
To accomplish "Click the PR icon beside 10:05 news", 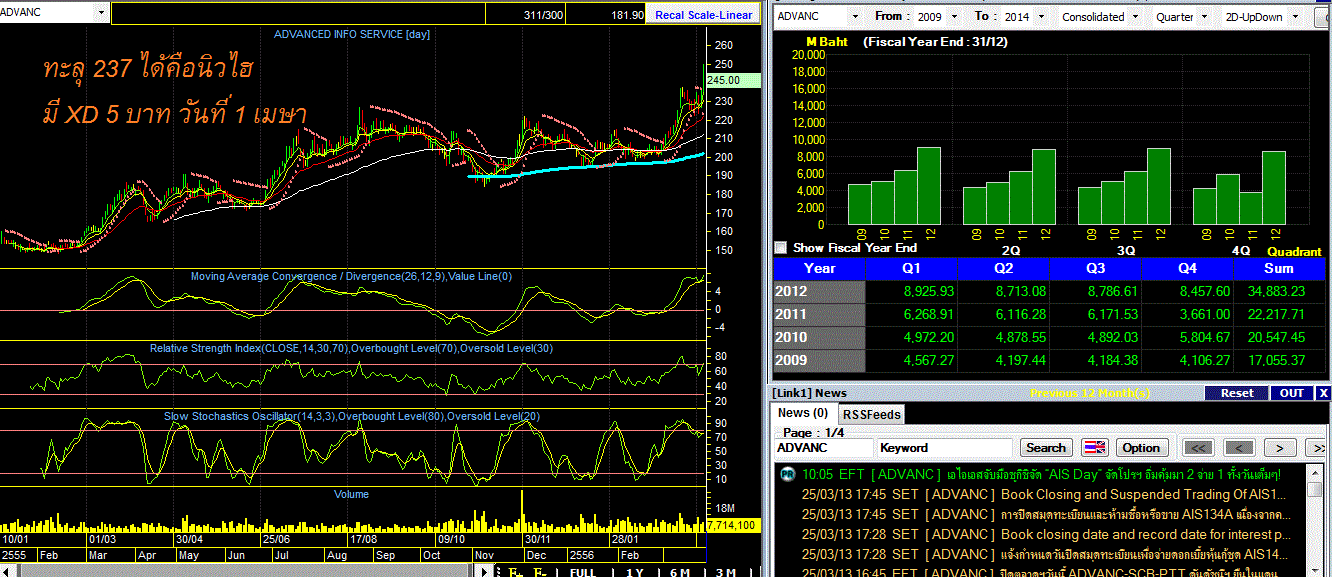I will pyautogui.click(x=786, y=474).
